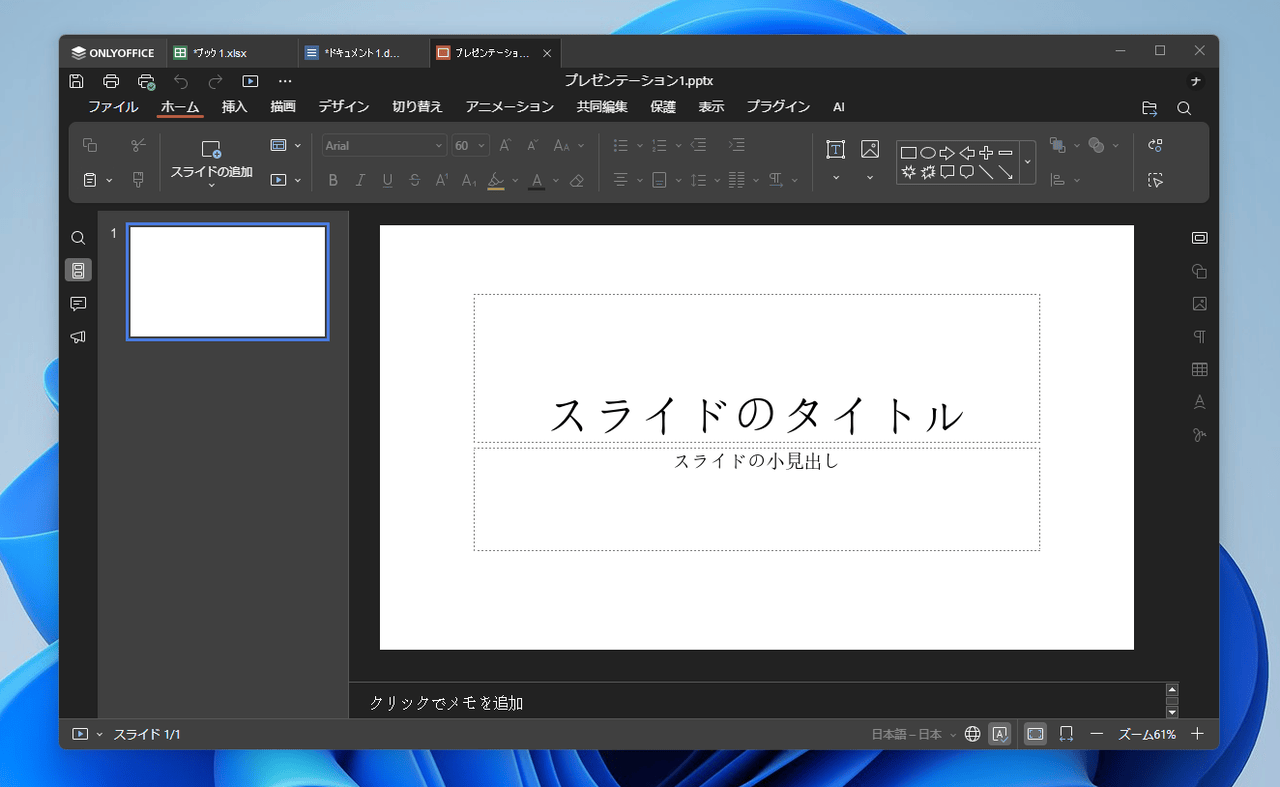The width and height of the screenshot is (1280, 787).
Task: Open Signature settings icon in right sidebar
Action: pyautogui.click(x=1200, y=435)
